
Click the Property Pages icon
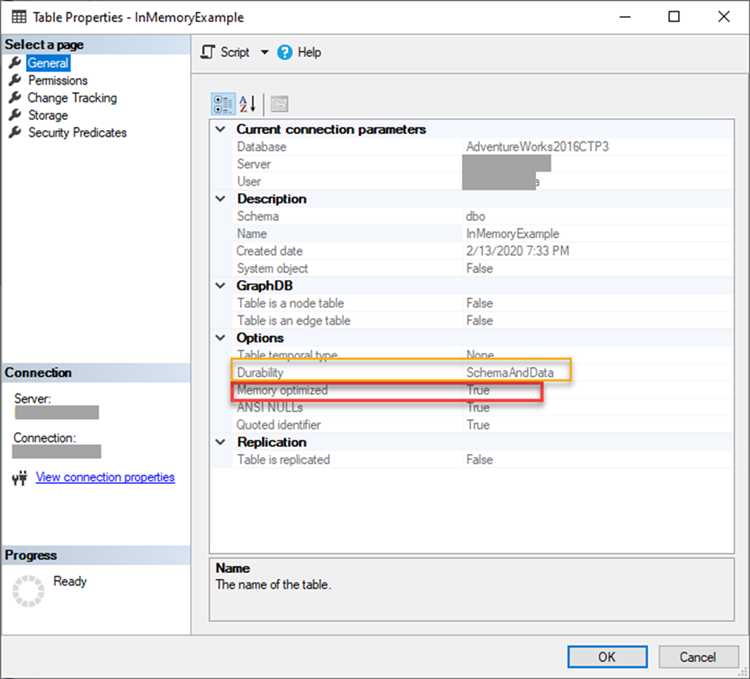(x=279, y=103)
